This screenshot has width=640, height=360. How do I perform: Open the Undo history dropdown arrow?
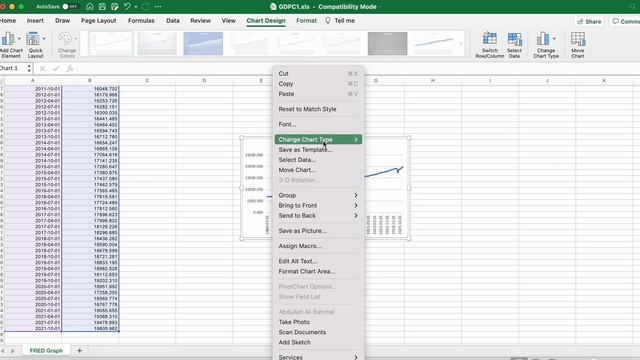click(136, 7)
